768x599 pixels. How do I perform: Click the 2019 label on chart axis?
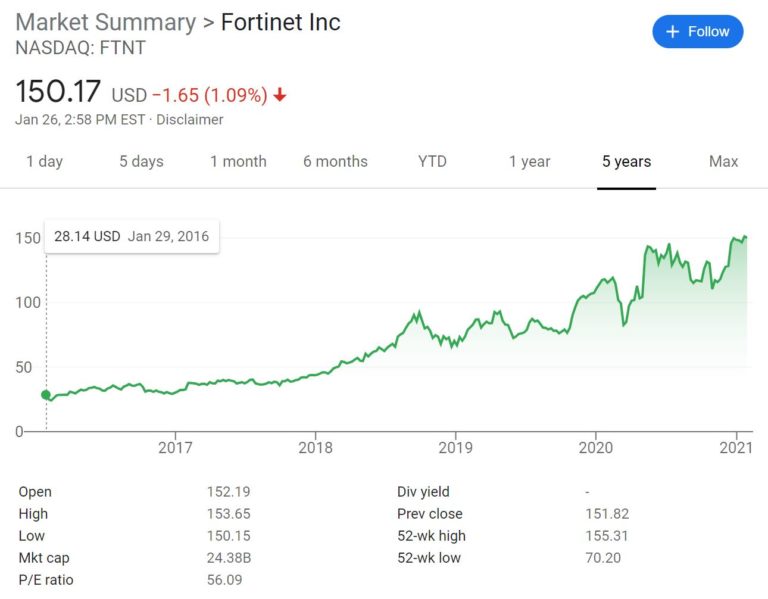(456, 448)
